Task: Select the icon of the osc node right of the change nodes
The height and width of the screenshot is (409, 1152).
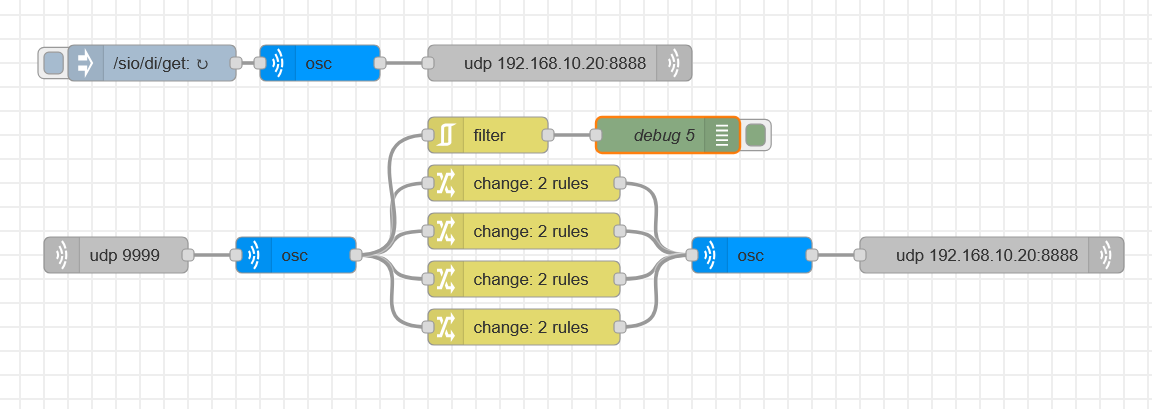Action: 710,255
